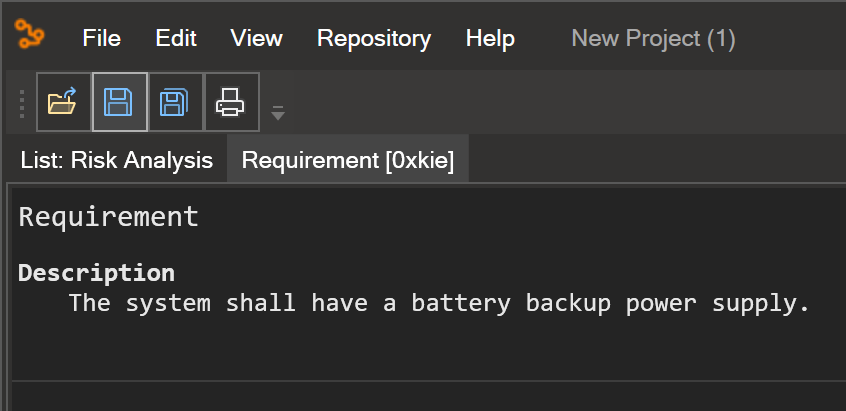Switch to the List: Risk Analysis tab

(x=117, y=160)
